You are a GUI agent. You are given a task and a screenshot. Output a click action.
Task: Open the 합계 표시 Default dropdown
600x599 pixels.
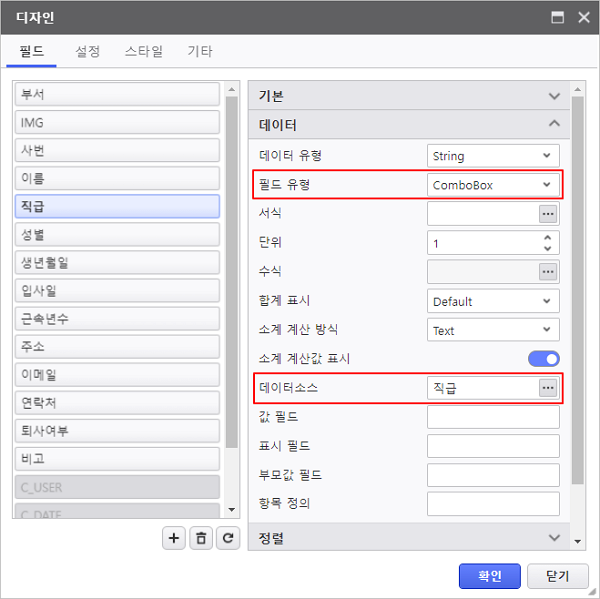(493, 301)
